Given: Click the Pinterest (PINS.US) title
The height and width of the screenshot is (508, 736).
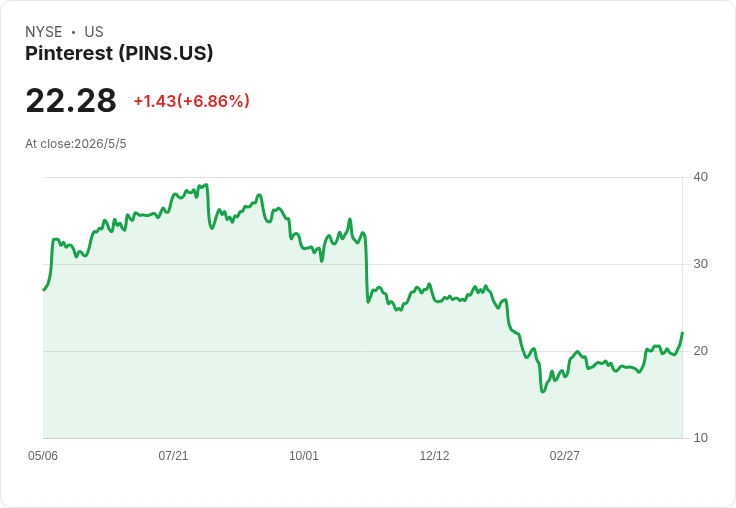Looking at the screenshot, I should [x=119, y=53].
